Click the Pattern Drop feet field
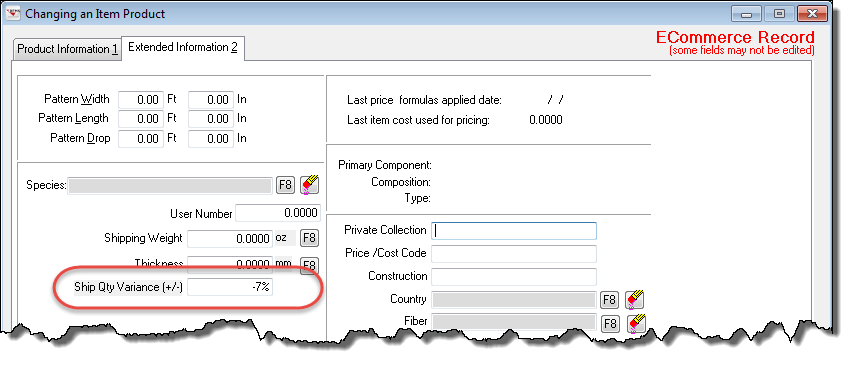 click(x=141, y=139)
